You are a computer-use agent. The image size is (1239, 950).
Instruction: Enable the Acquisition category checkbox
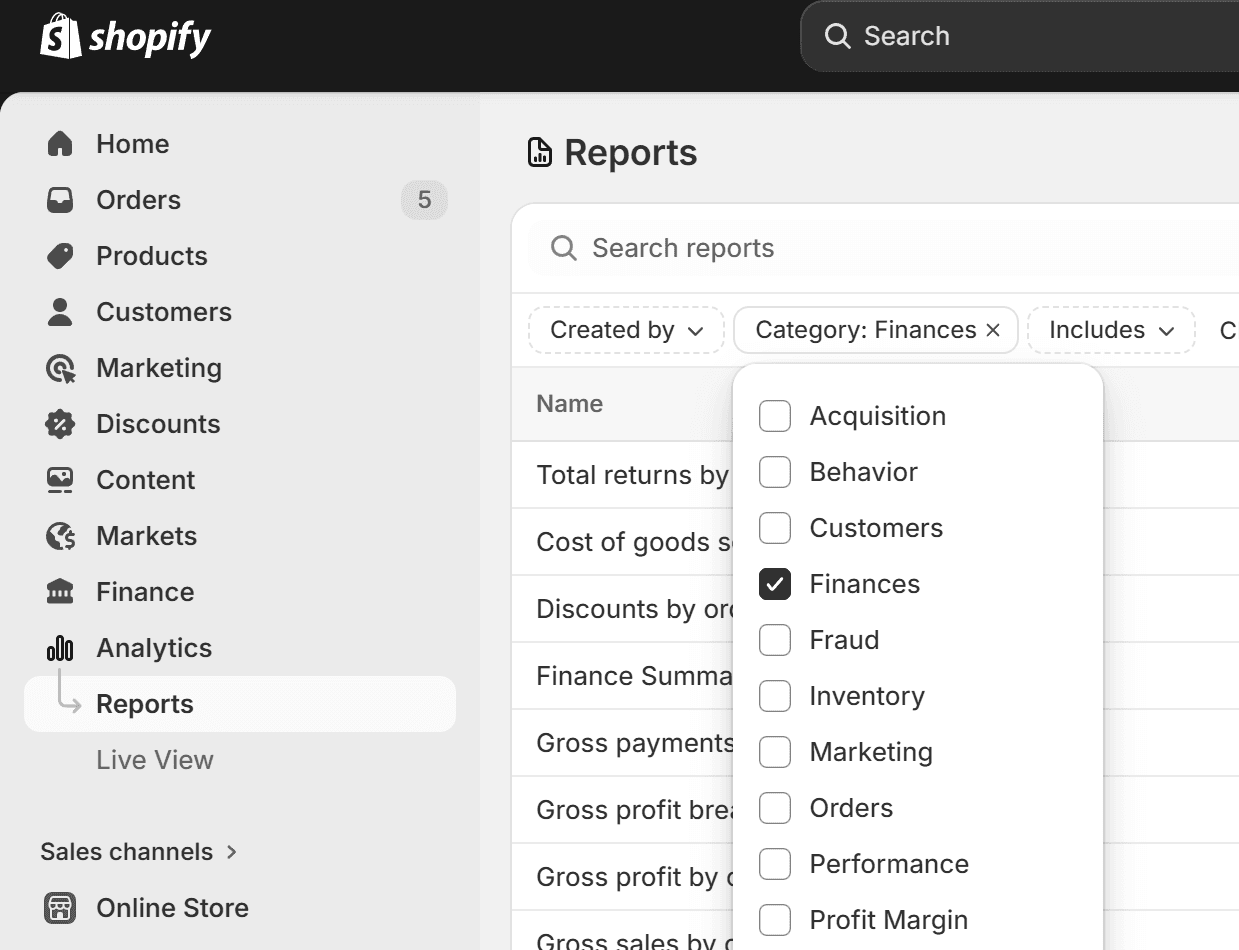(x=775, y=415)
